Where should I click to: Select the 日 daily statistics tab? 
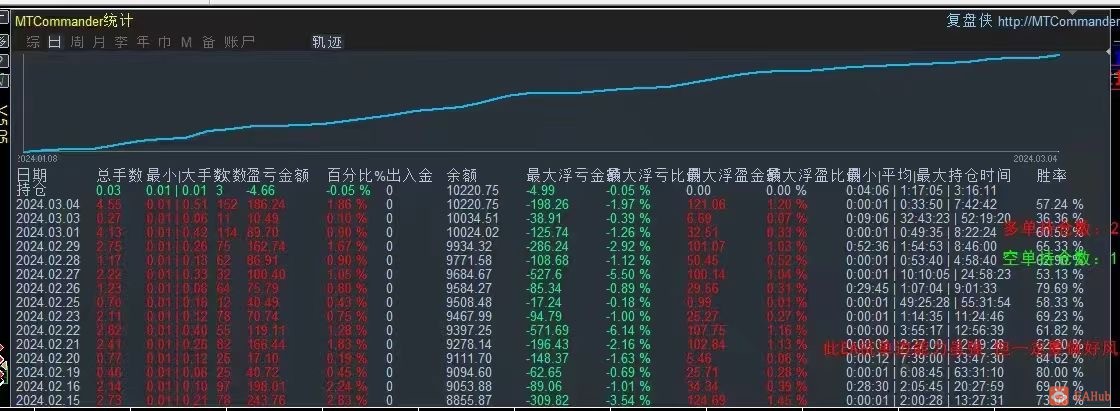(x=55, y=42)
